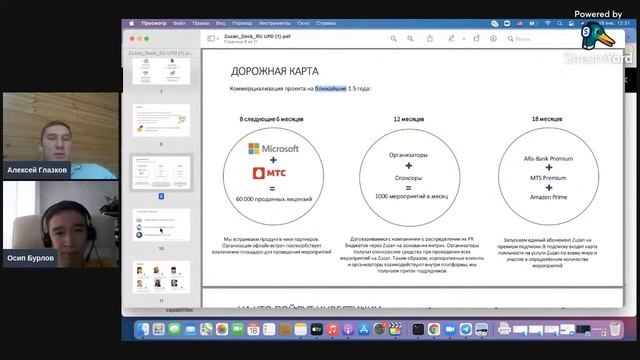Click the Zuzan_Deck_RU UPD sidebar file header
The height and width of the screenshot is (360, 640).
[160, 53]
